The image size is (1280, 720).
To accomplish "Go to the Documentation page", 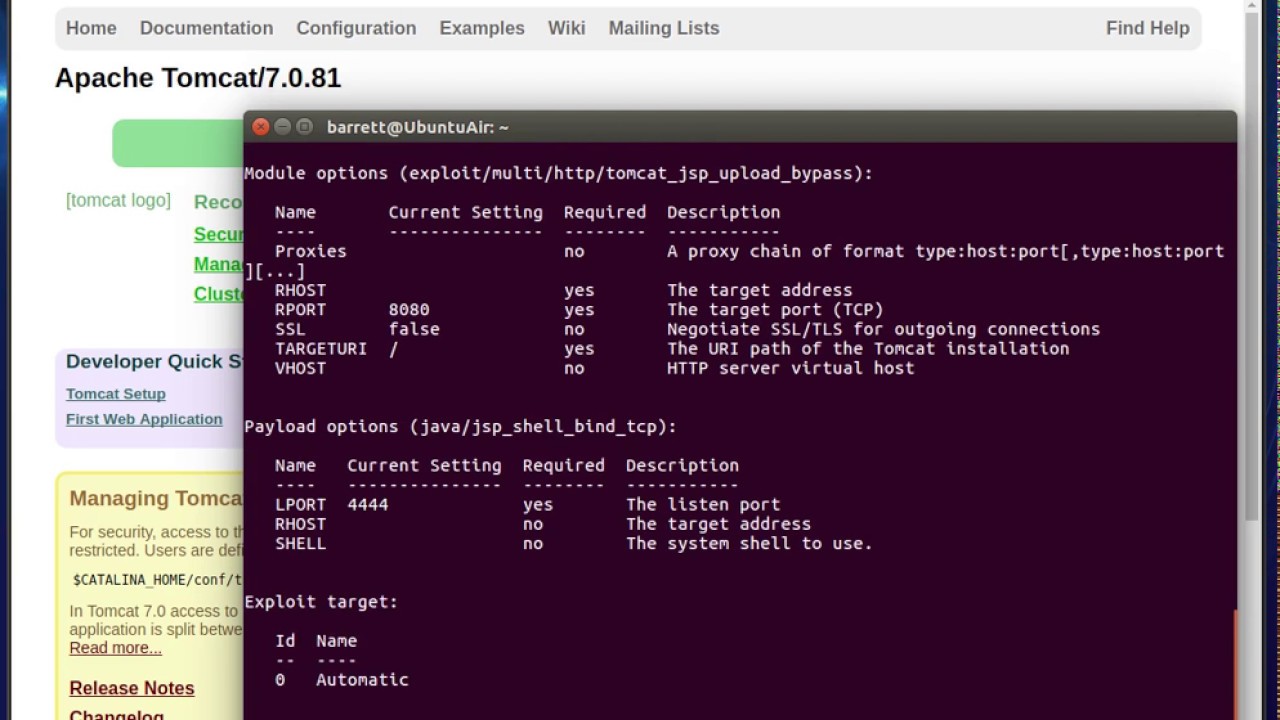I will coord(206,28).
